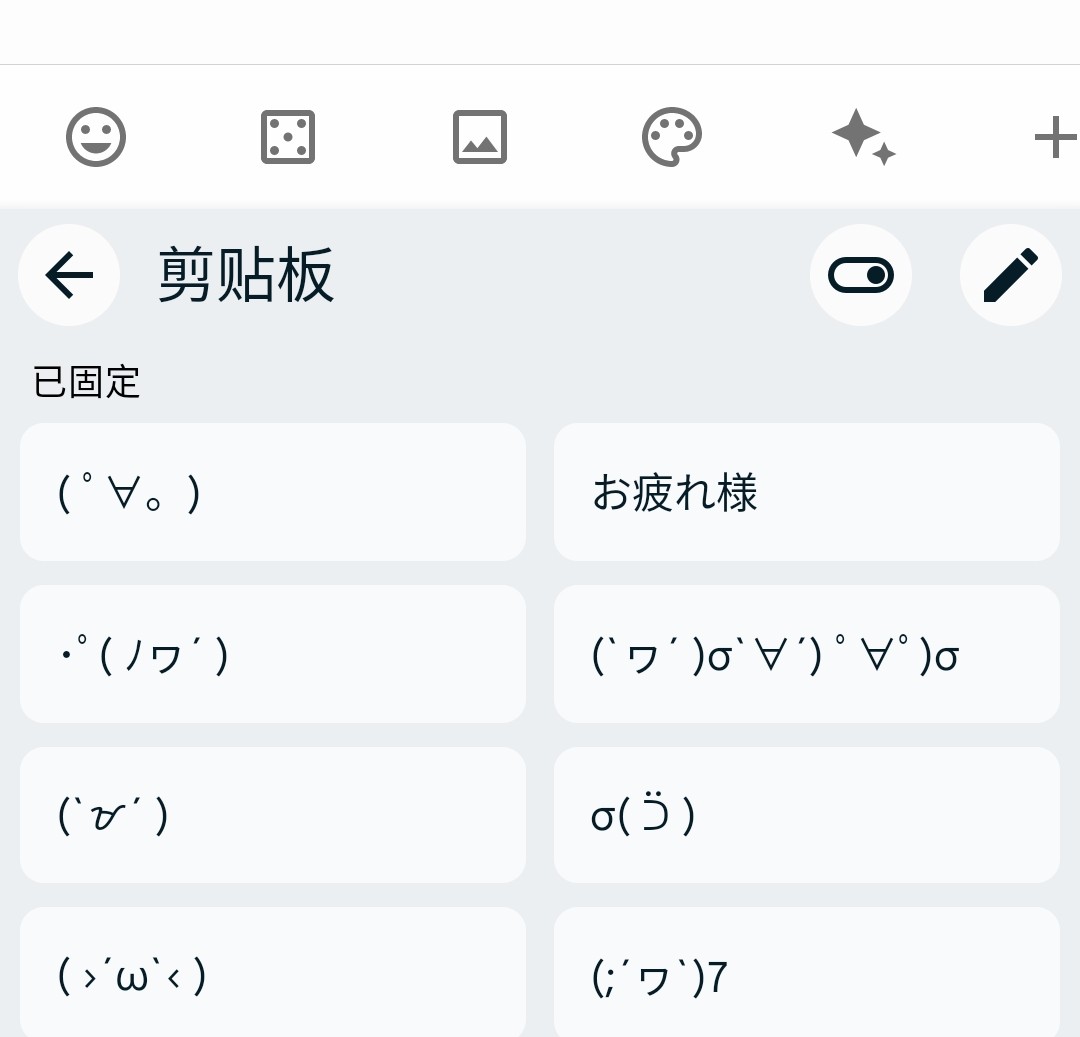The height and width of the screenshot is (1037, 1080).
Task: Tap the text input field above the toolbar
Action: [540, 32]
